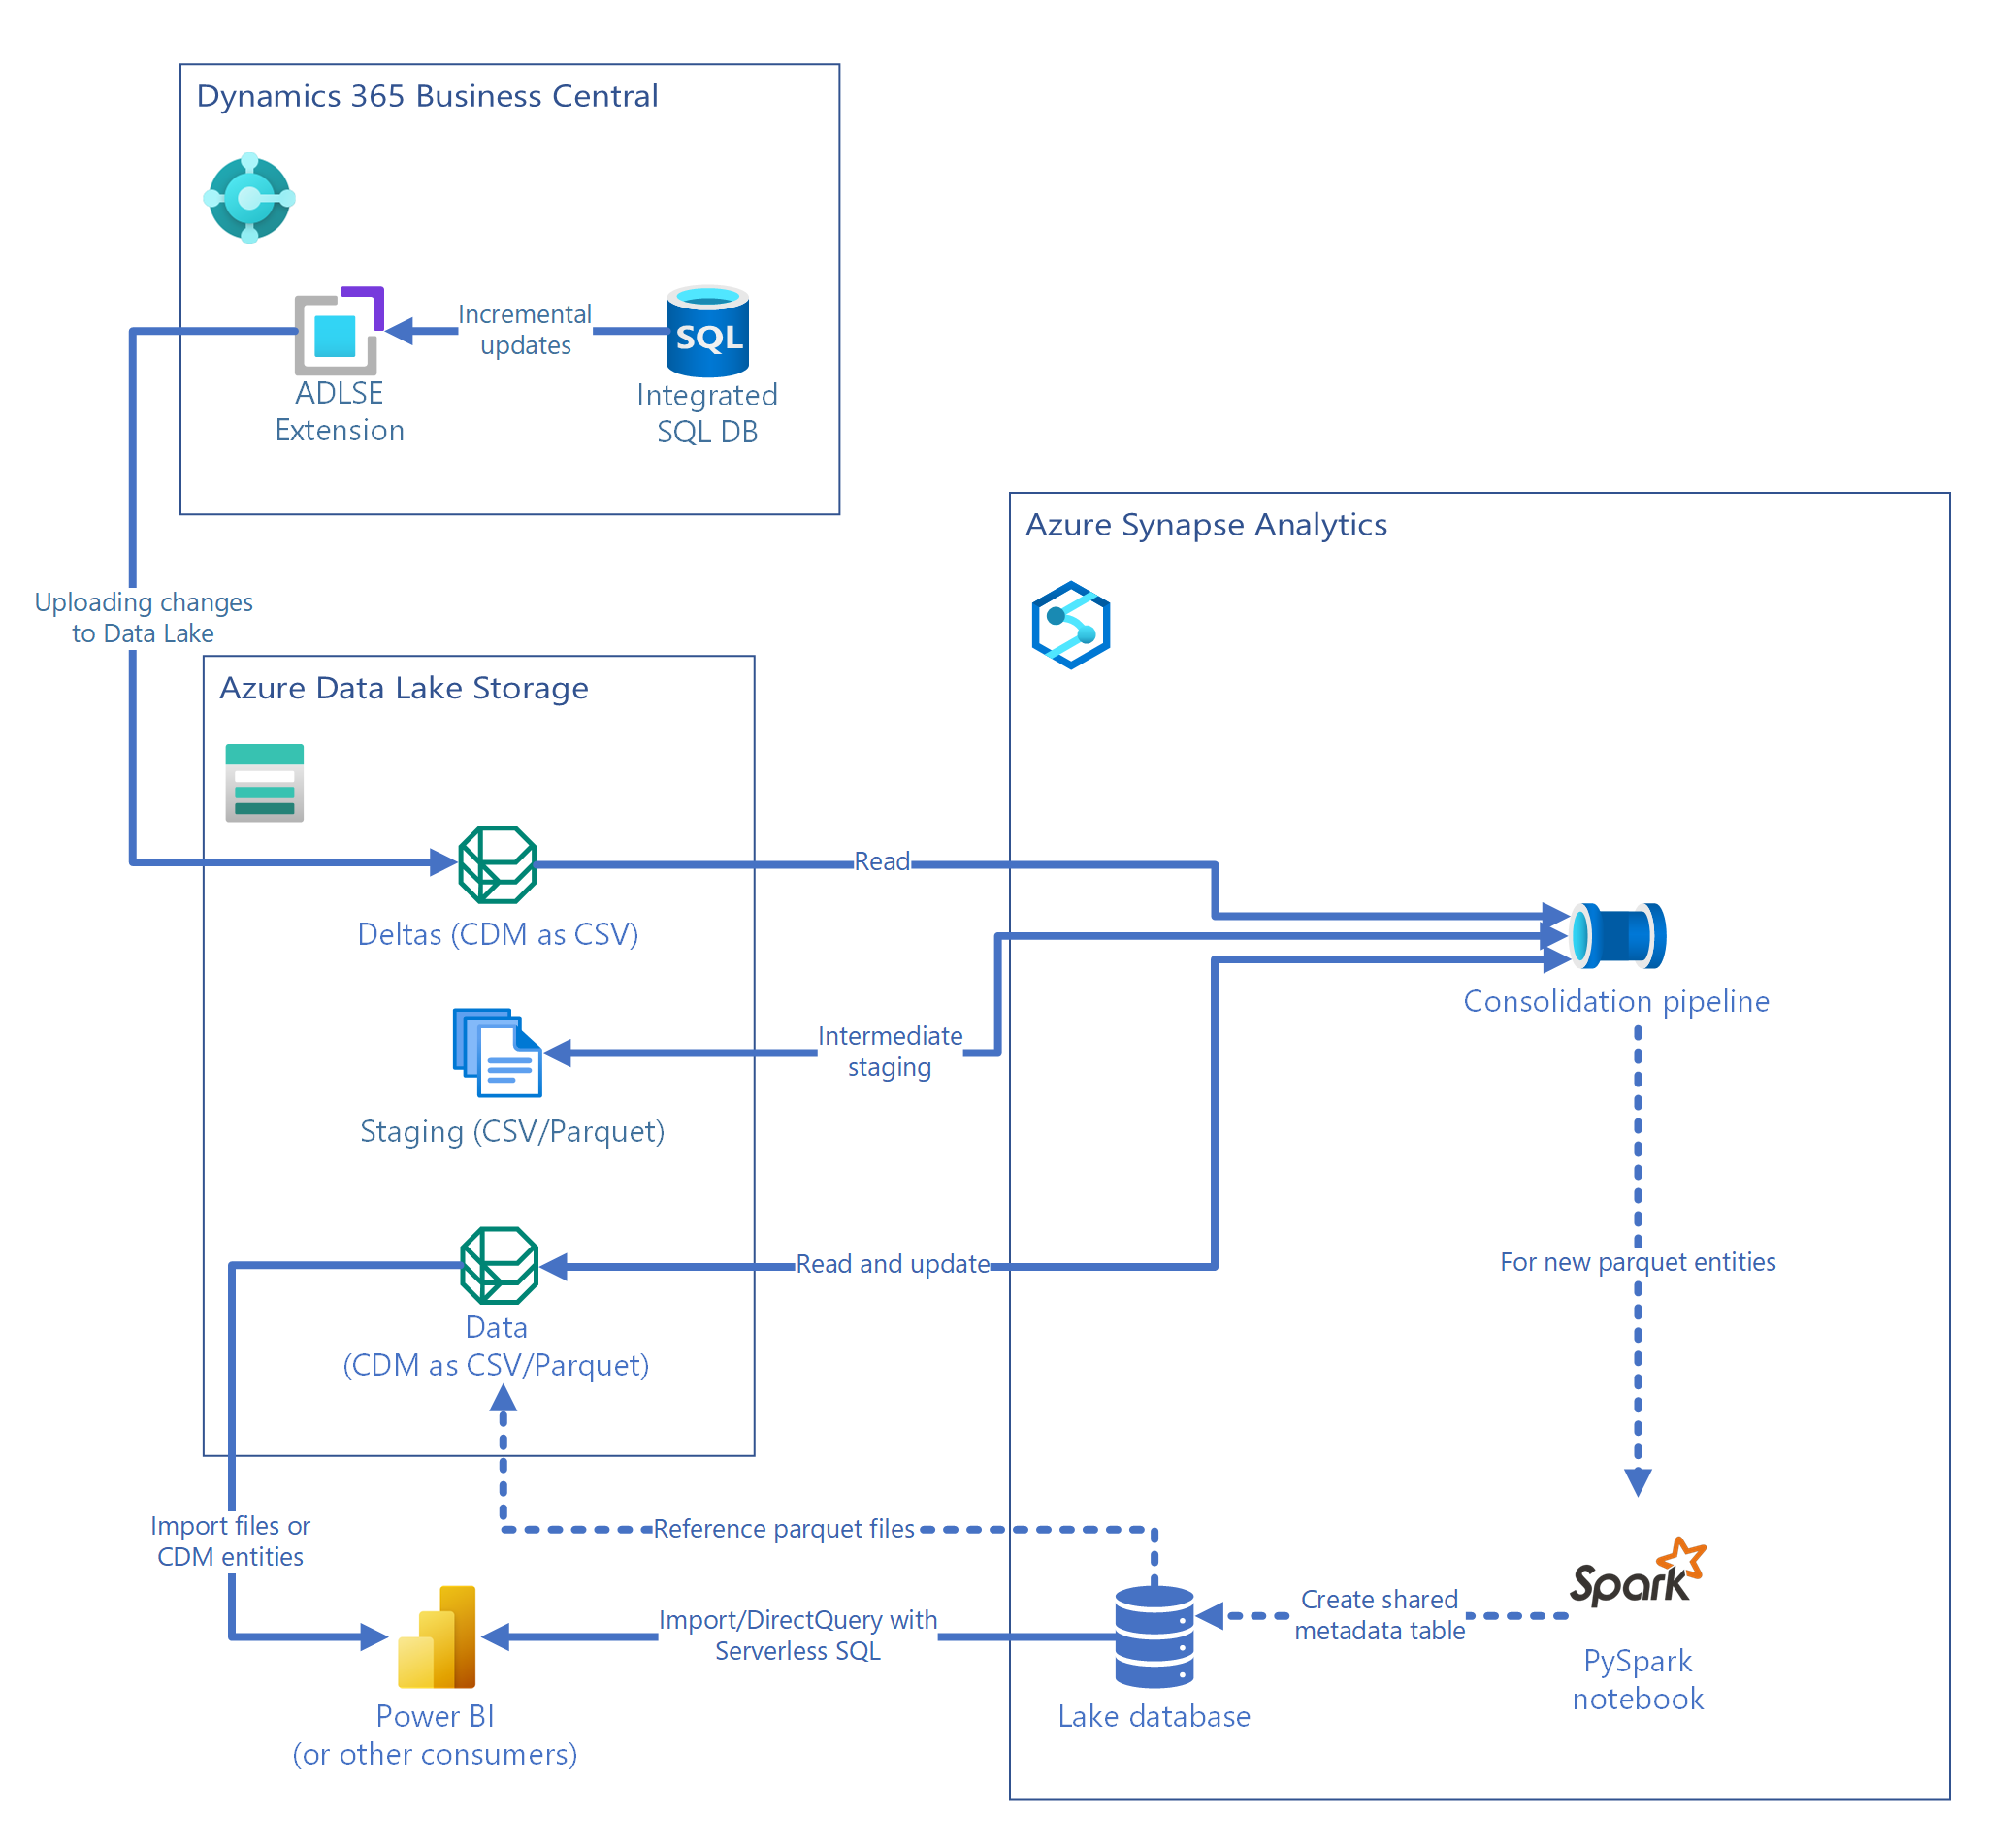Click the 'Incremental updates' arrow label
Image resolution: width=2016 pixels, height=1847 pixels.
(525, 330)
